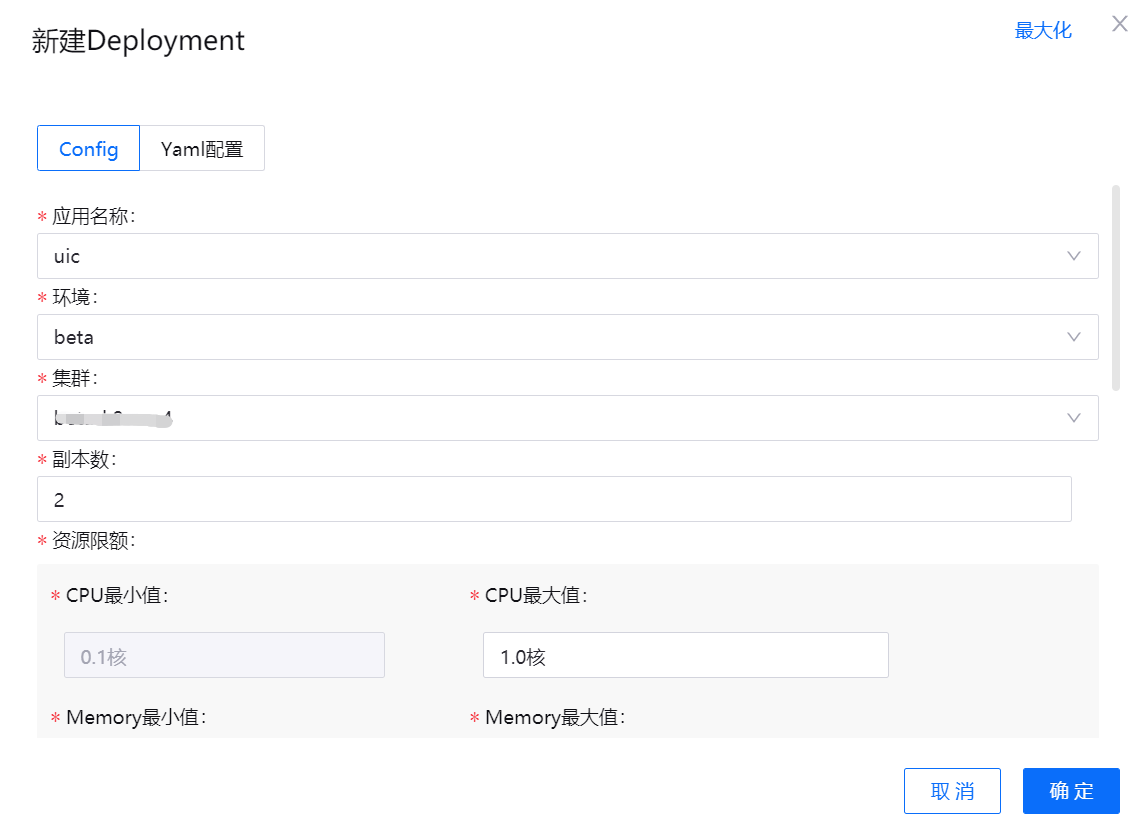Click the 确定 confirm button
The image size is (1142, 835).
[1070, 791]
